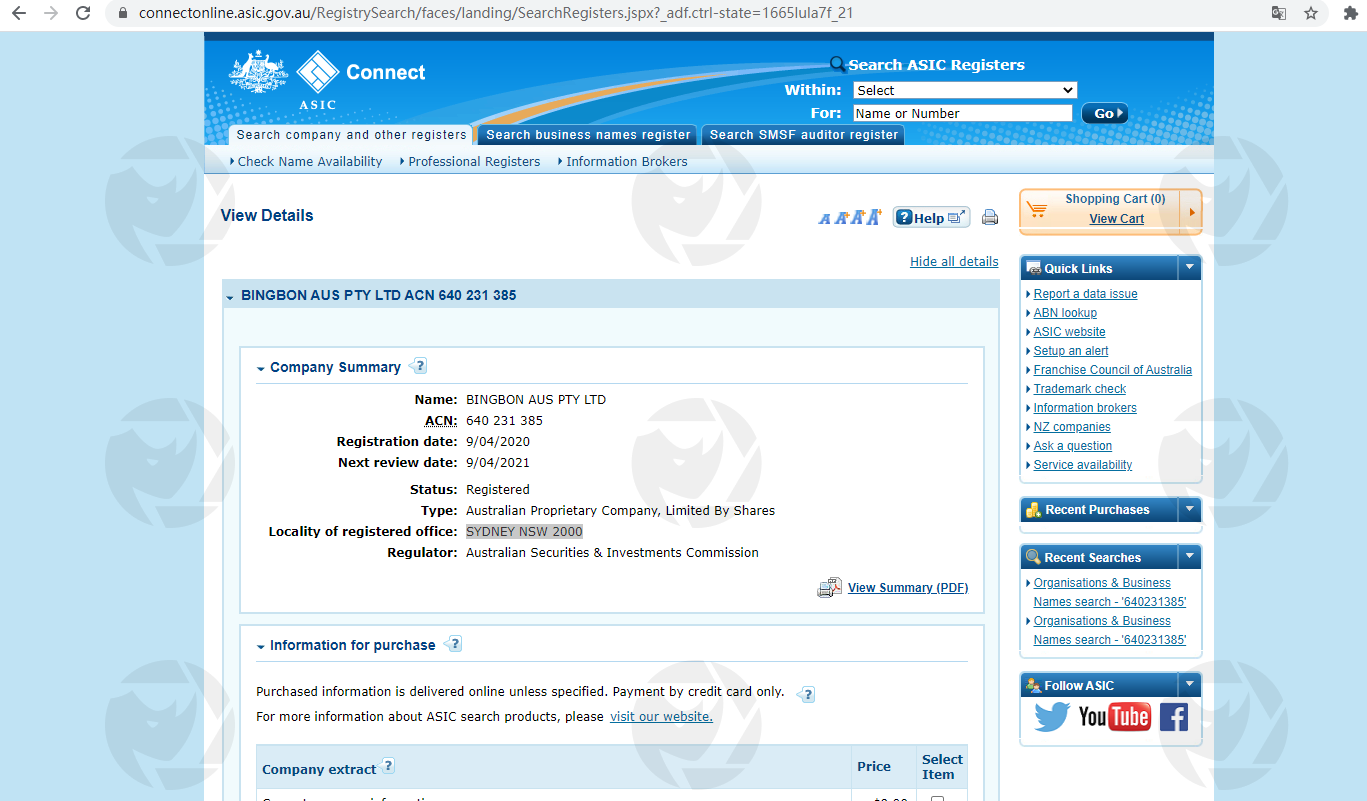Tick the company extract select checkbox
This screenshot has height=801, width=1367.
pyautogui.click(x=937, y=799)
